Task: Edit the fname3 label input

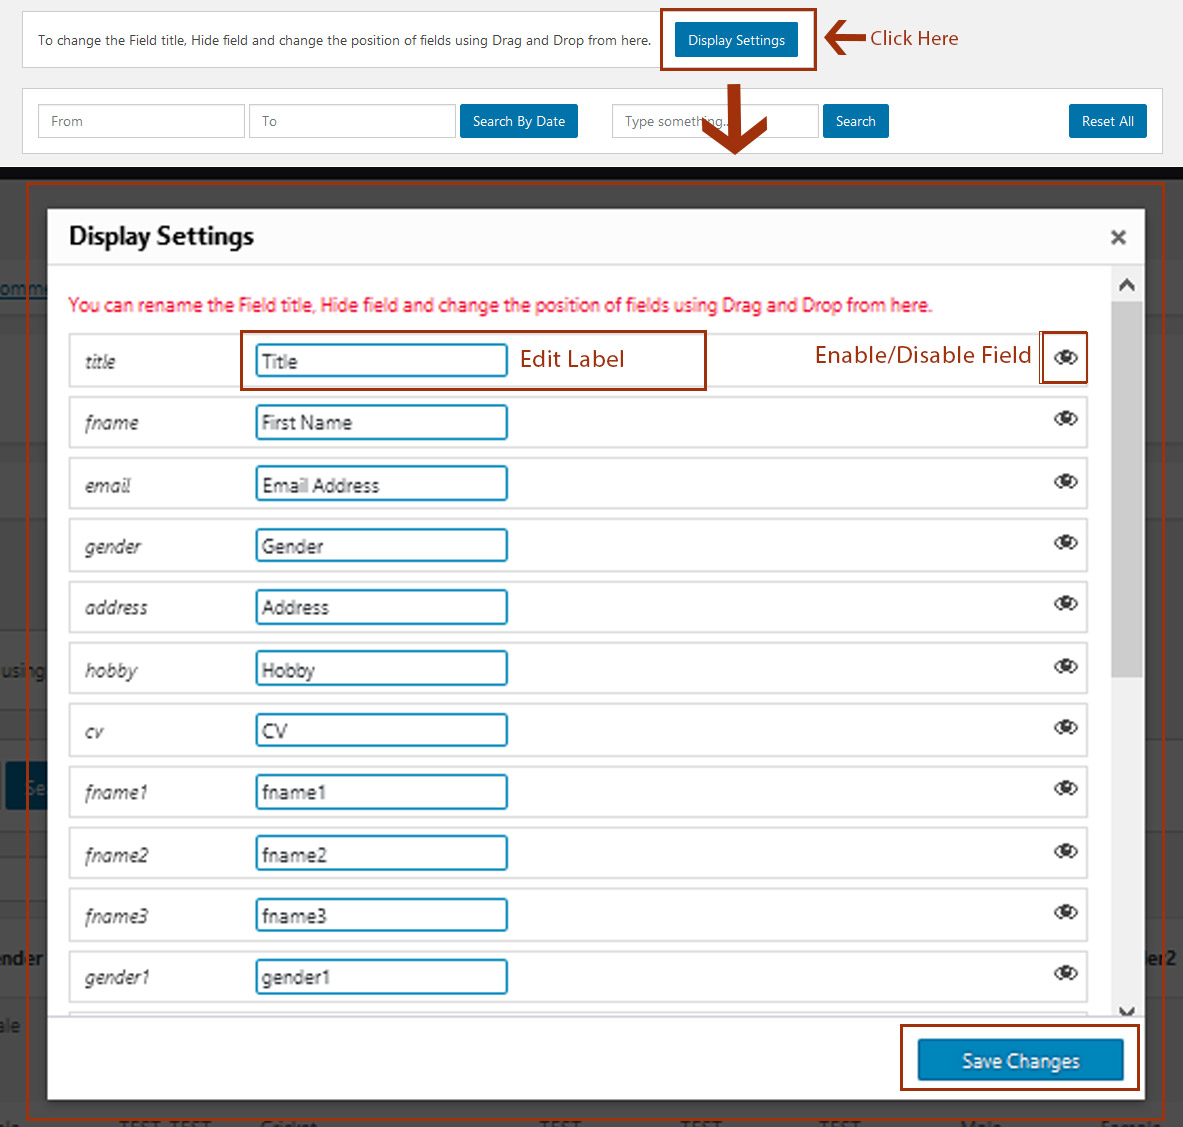Action: [x=381, y=915]
